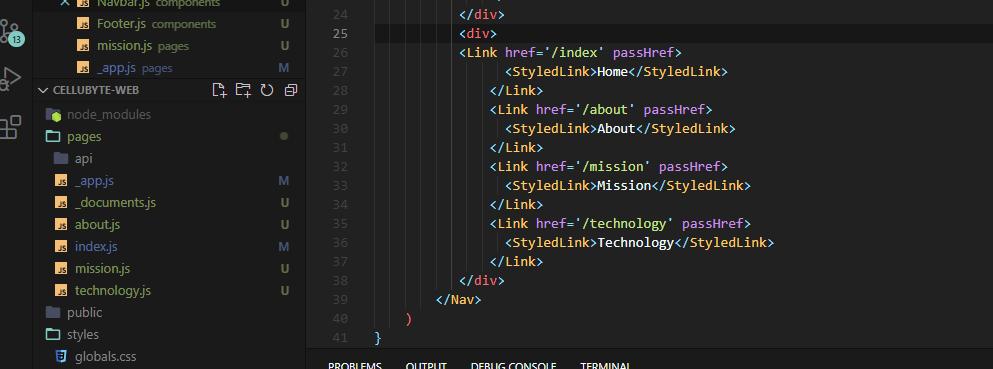The image size is (993, 369).
Task: Click line number 32 in gutter
Action: pos(339,166)
